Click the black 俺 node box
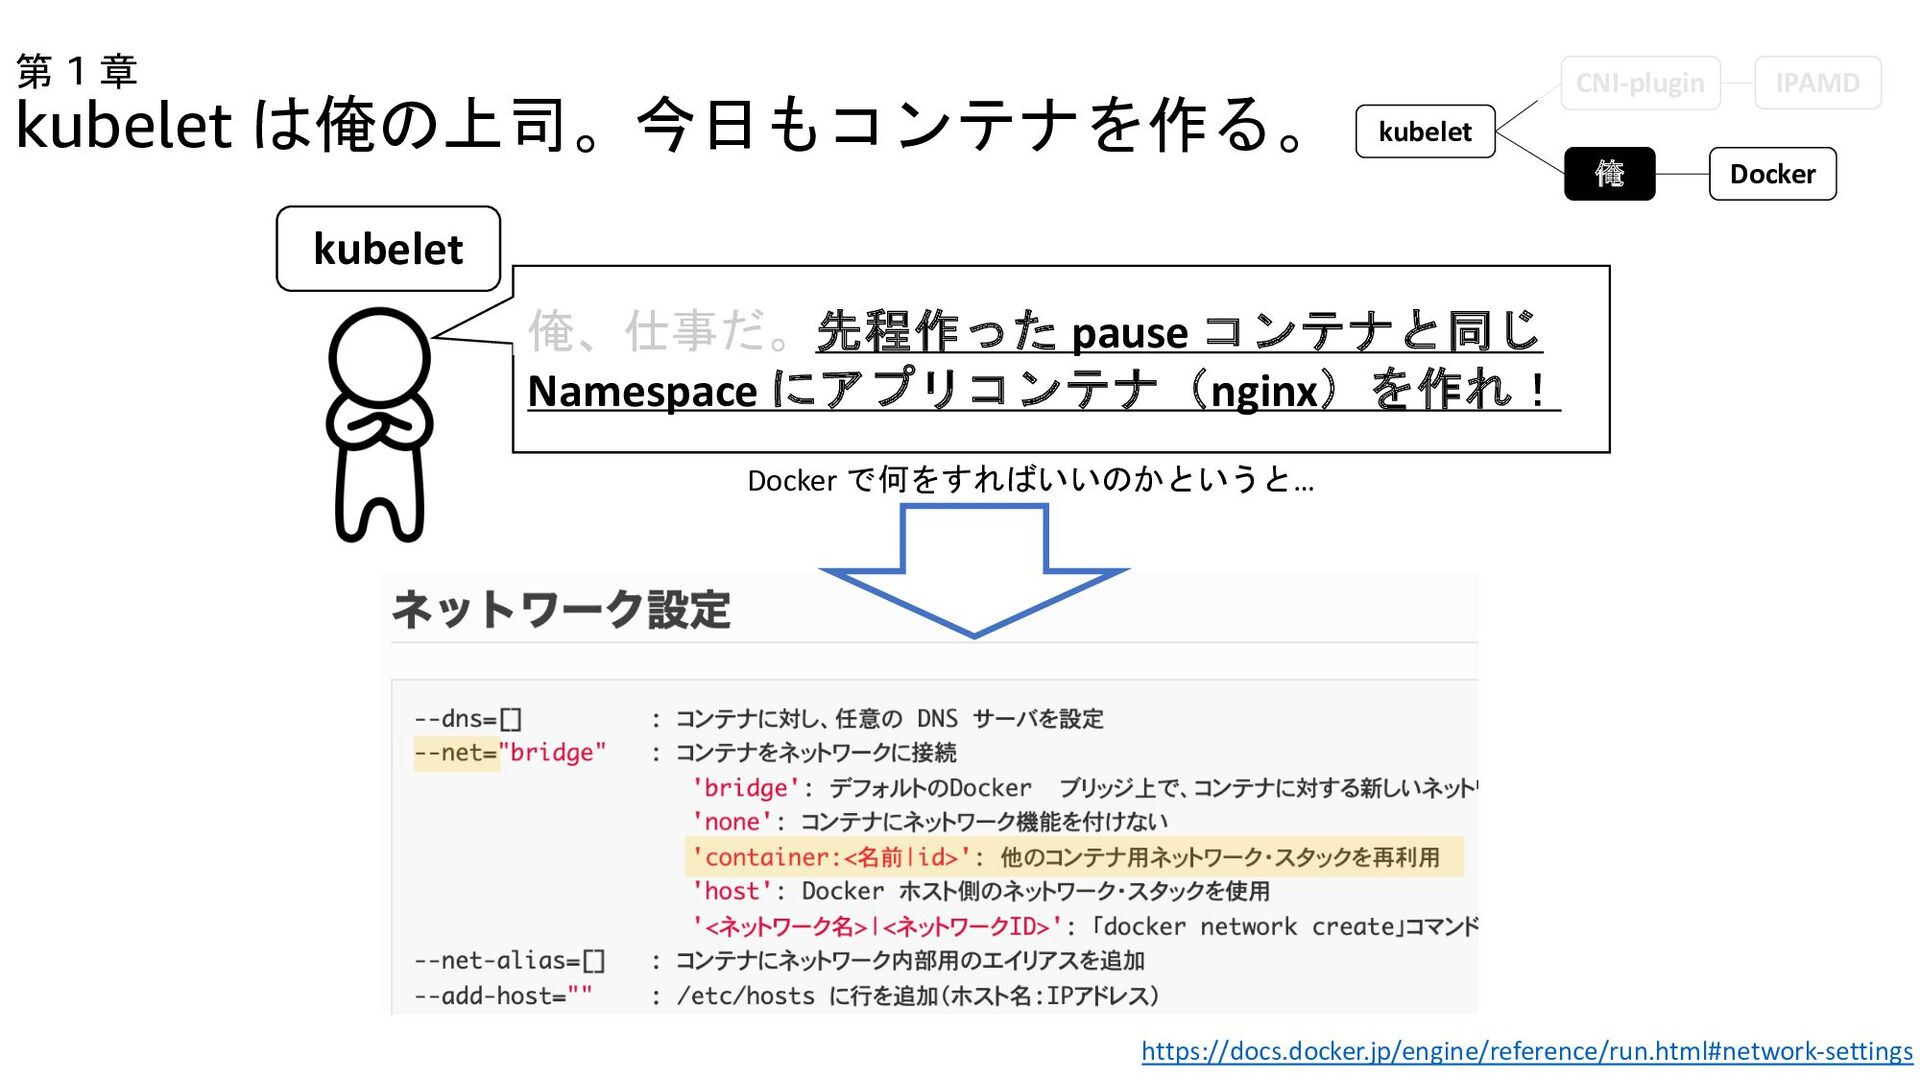 point(1609,174)
